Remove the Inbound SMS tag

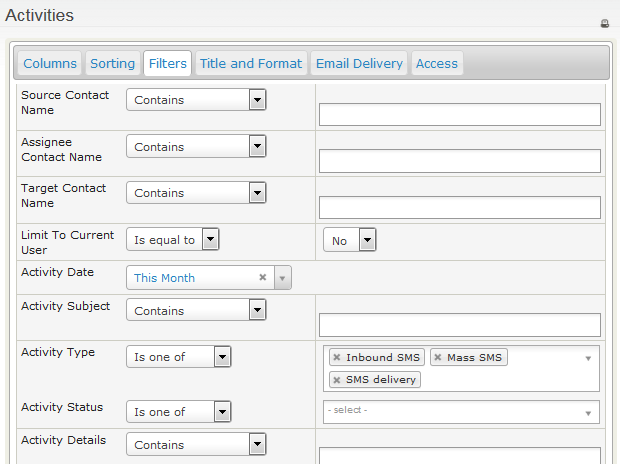point(337,358)
